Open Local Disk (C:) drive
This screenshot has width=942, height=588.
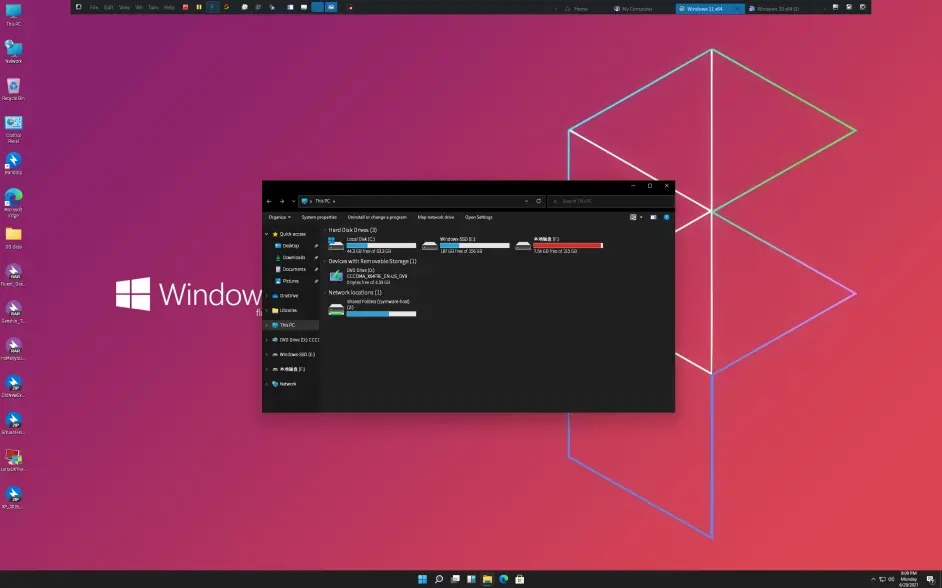(x=372, y=245)
